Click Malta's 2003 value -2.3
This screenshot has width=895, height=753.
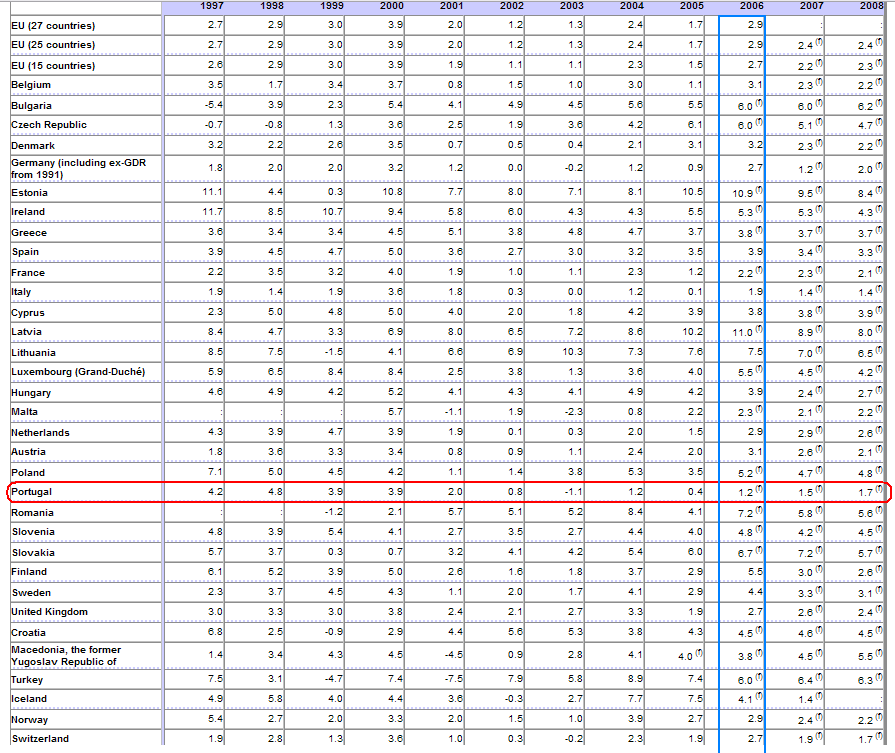[573, 412]
